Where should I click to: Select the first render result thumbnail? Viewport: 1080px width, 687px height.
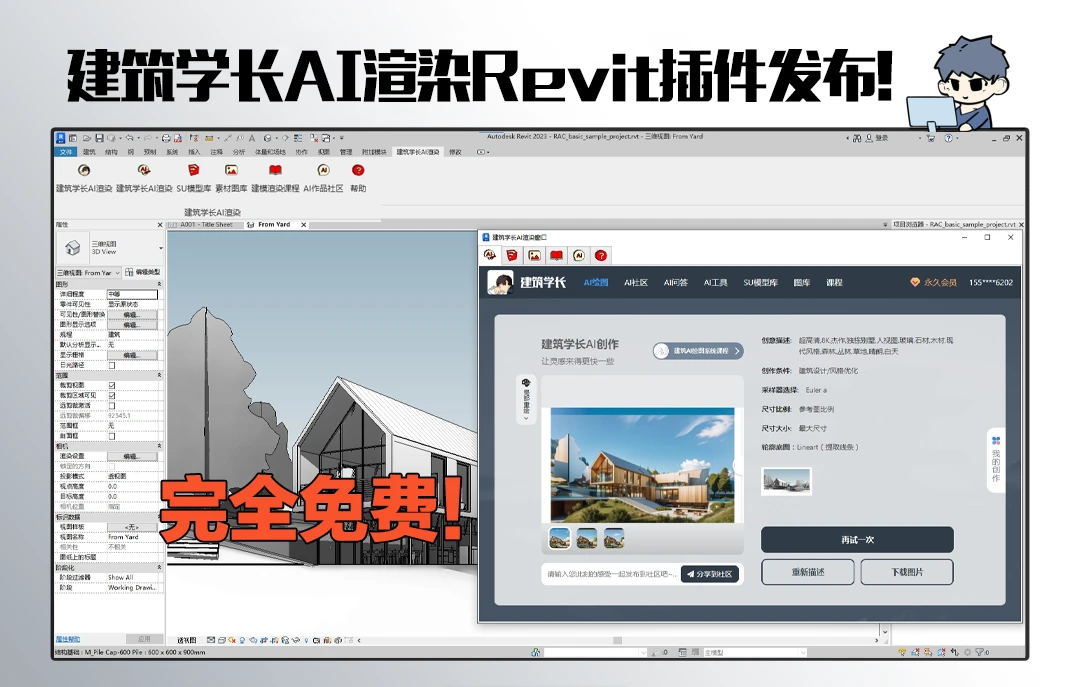tap(559, 537)
